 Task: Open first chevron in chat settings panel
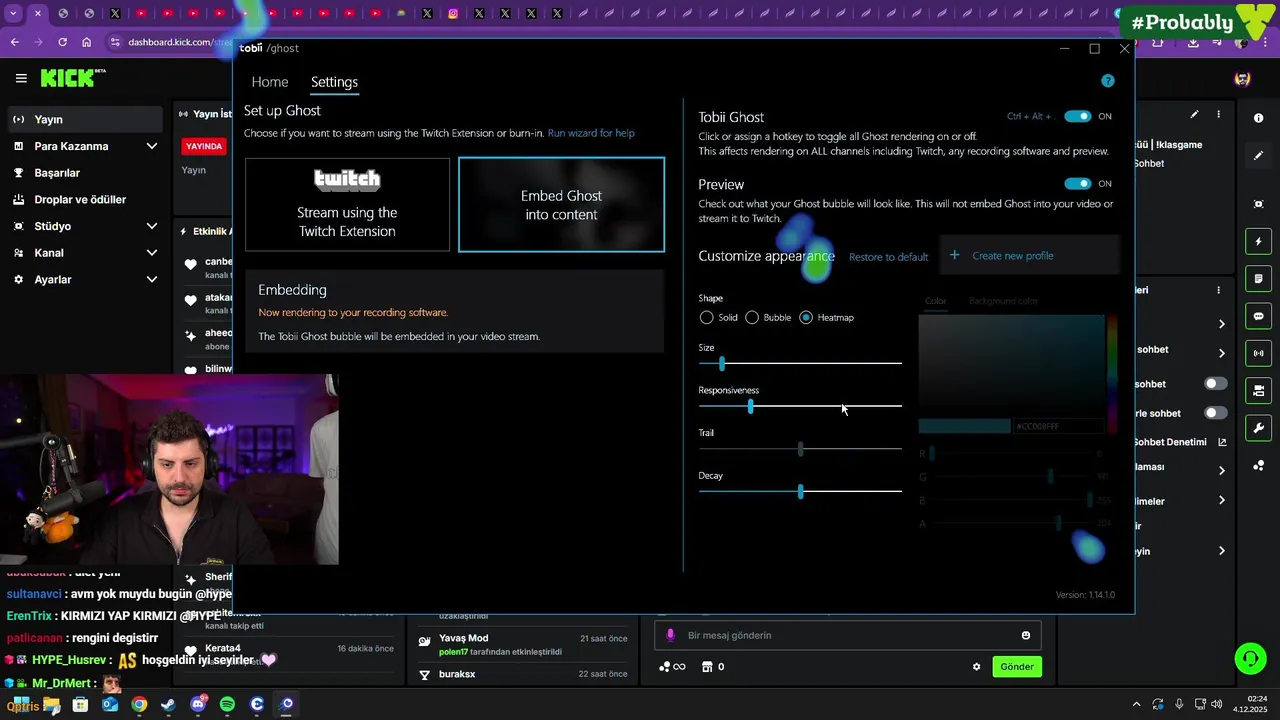click(x=1221, y=324)
